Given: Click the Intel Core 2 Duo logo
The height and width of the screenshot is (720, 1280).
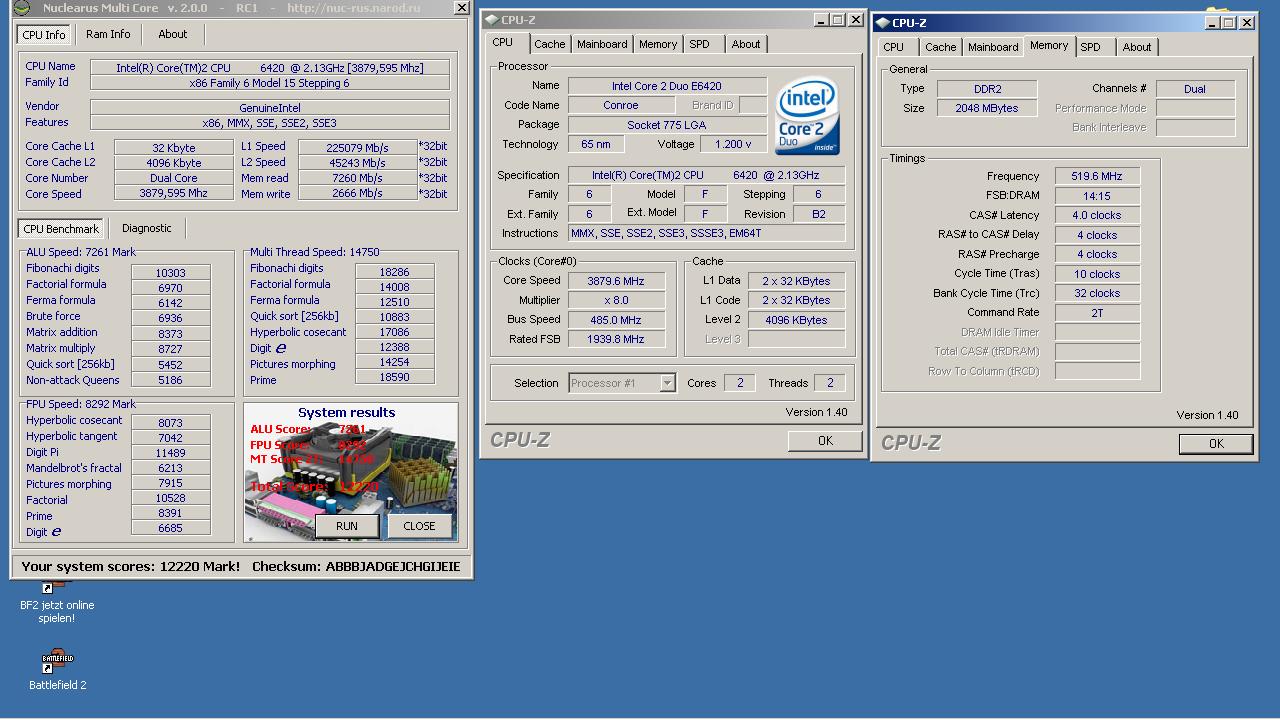Looking at the screenshot, I should [x=807, y=116].
